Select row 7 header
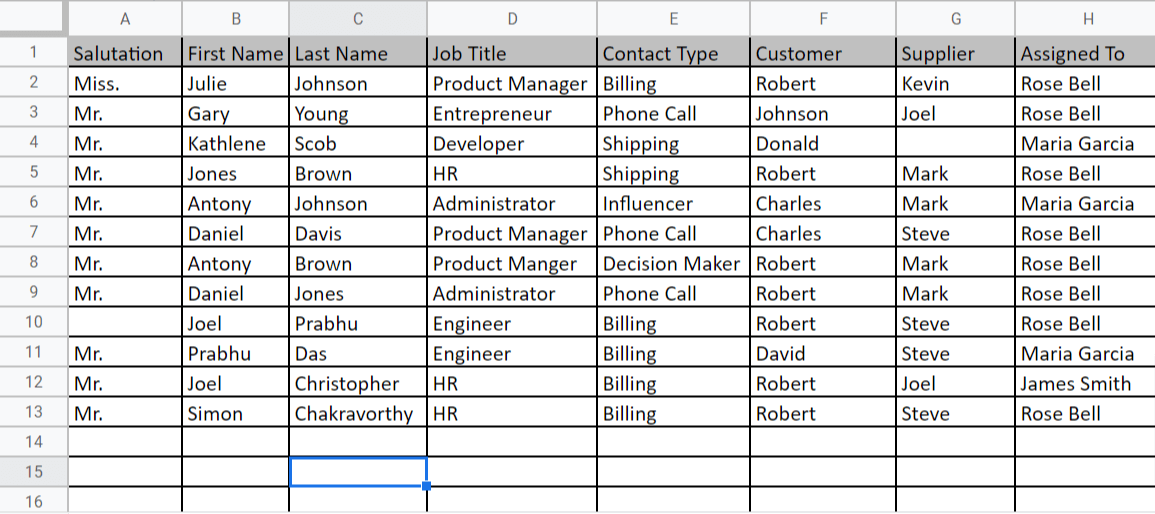This screenshot has height=514, width=1155. (34, 234)
